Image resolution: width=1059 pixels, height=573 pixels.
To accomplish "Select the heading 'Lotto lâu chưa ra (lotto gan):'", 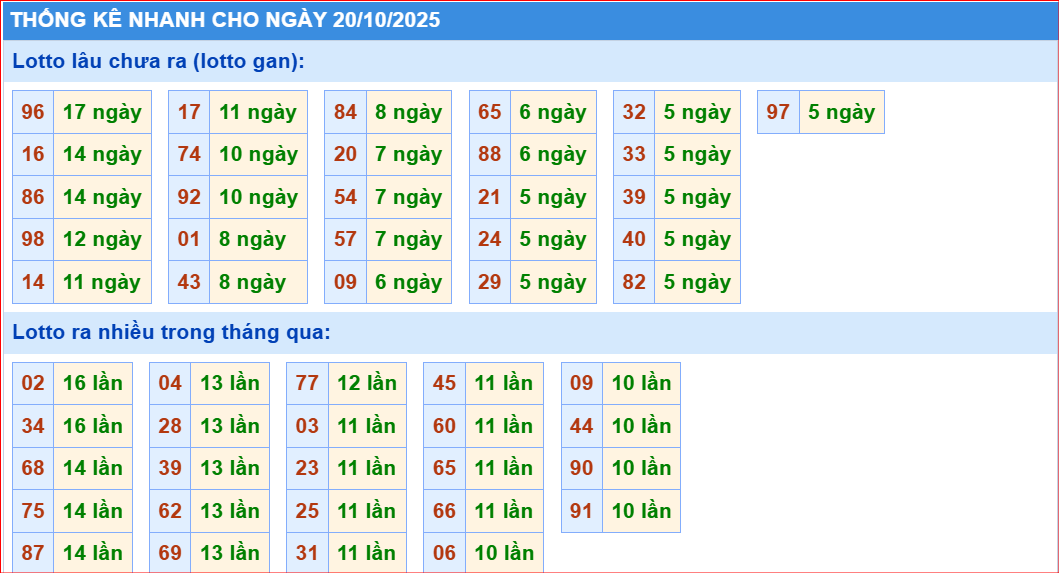I will pos(159,61).
